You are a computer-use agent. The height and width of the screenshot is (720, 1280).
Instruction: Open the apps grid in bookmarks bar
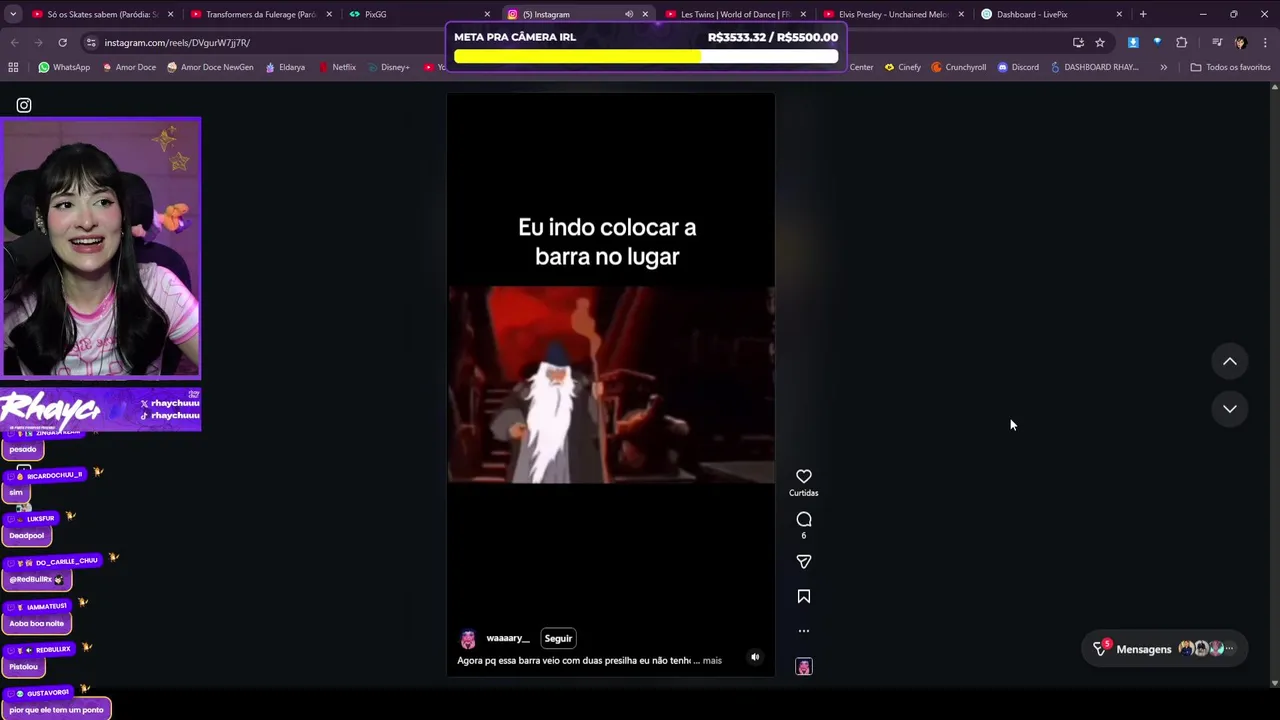pos(13,67)
